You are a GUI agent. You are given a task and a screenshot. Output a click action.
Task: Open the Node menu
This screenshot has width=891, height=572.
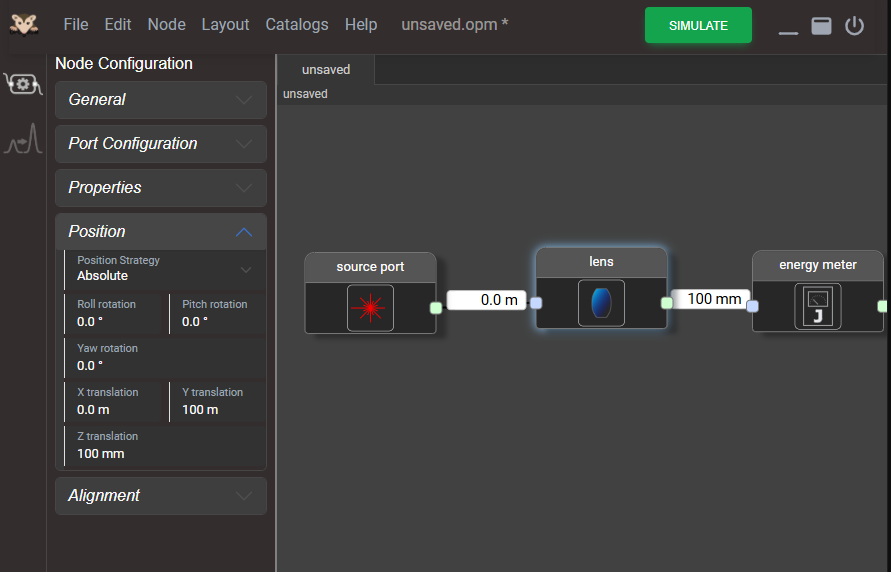[x=166, y=24]
